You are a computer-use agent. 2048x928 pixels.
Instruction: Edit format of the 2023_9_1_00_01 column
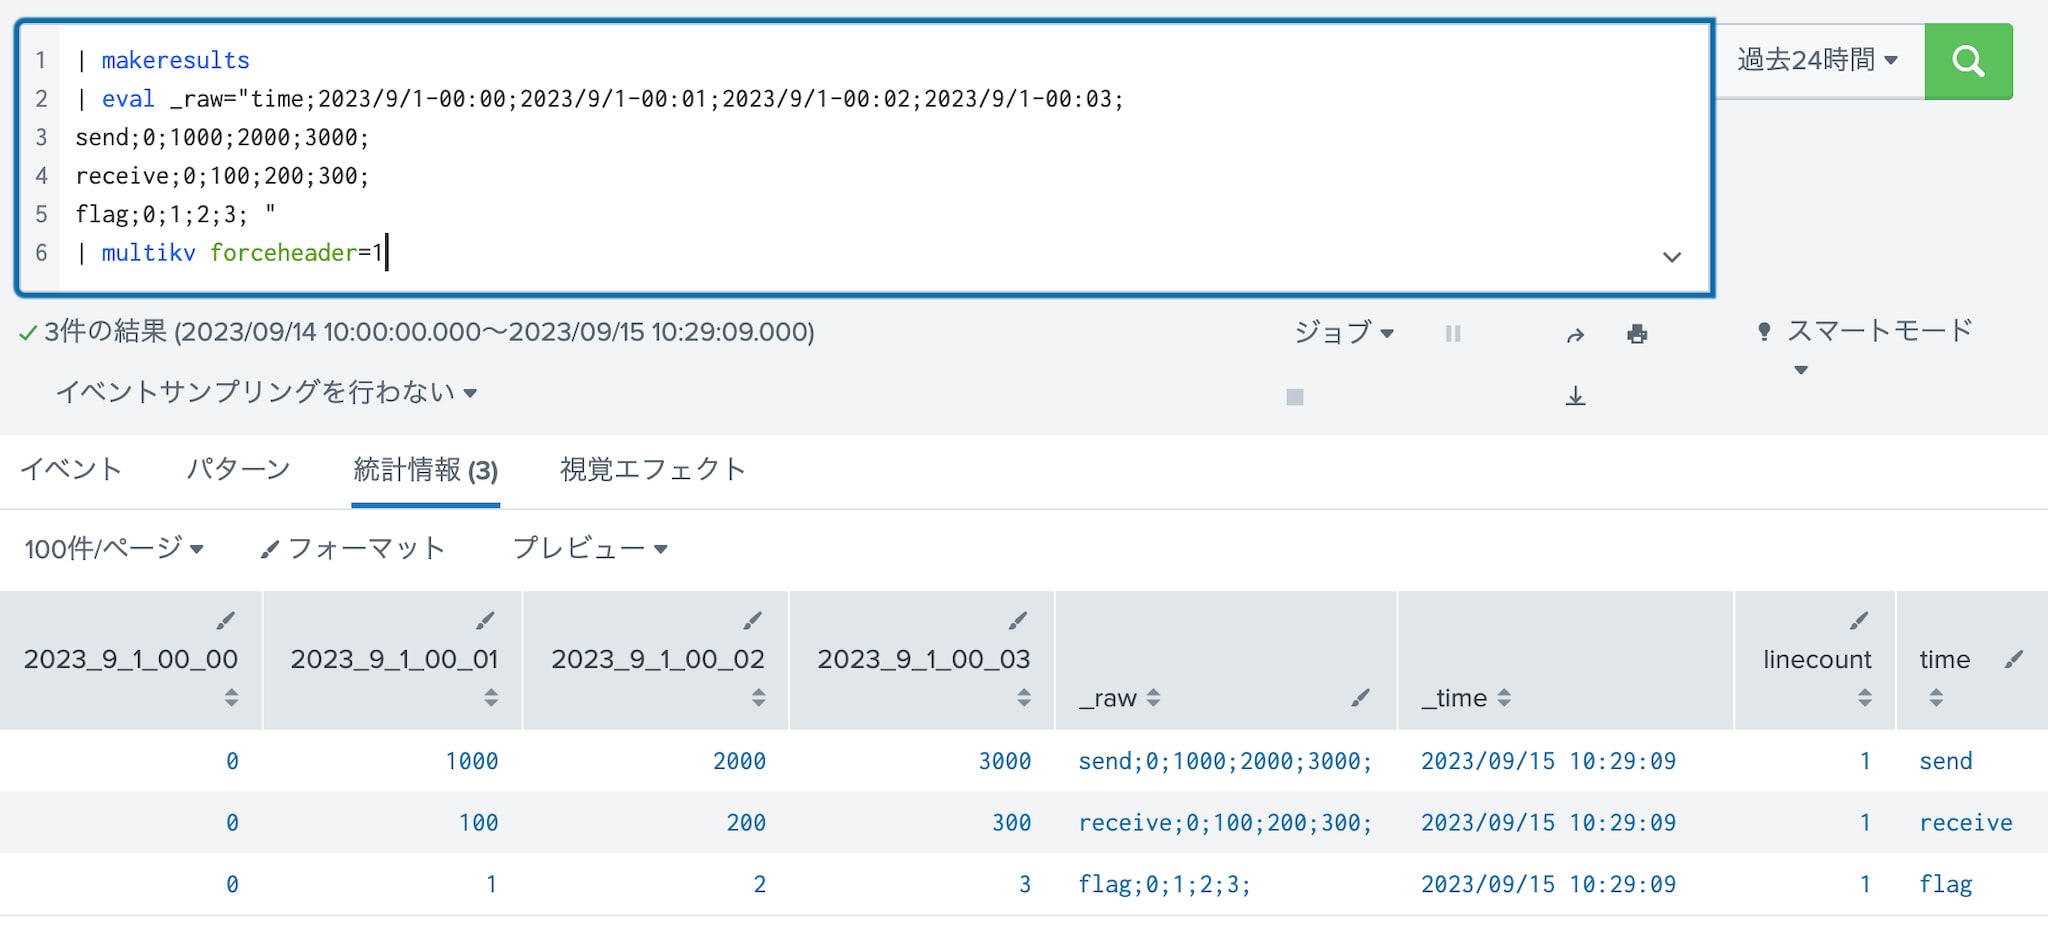(485, 621)
